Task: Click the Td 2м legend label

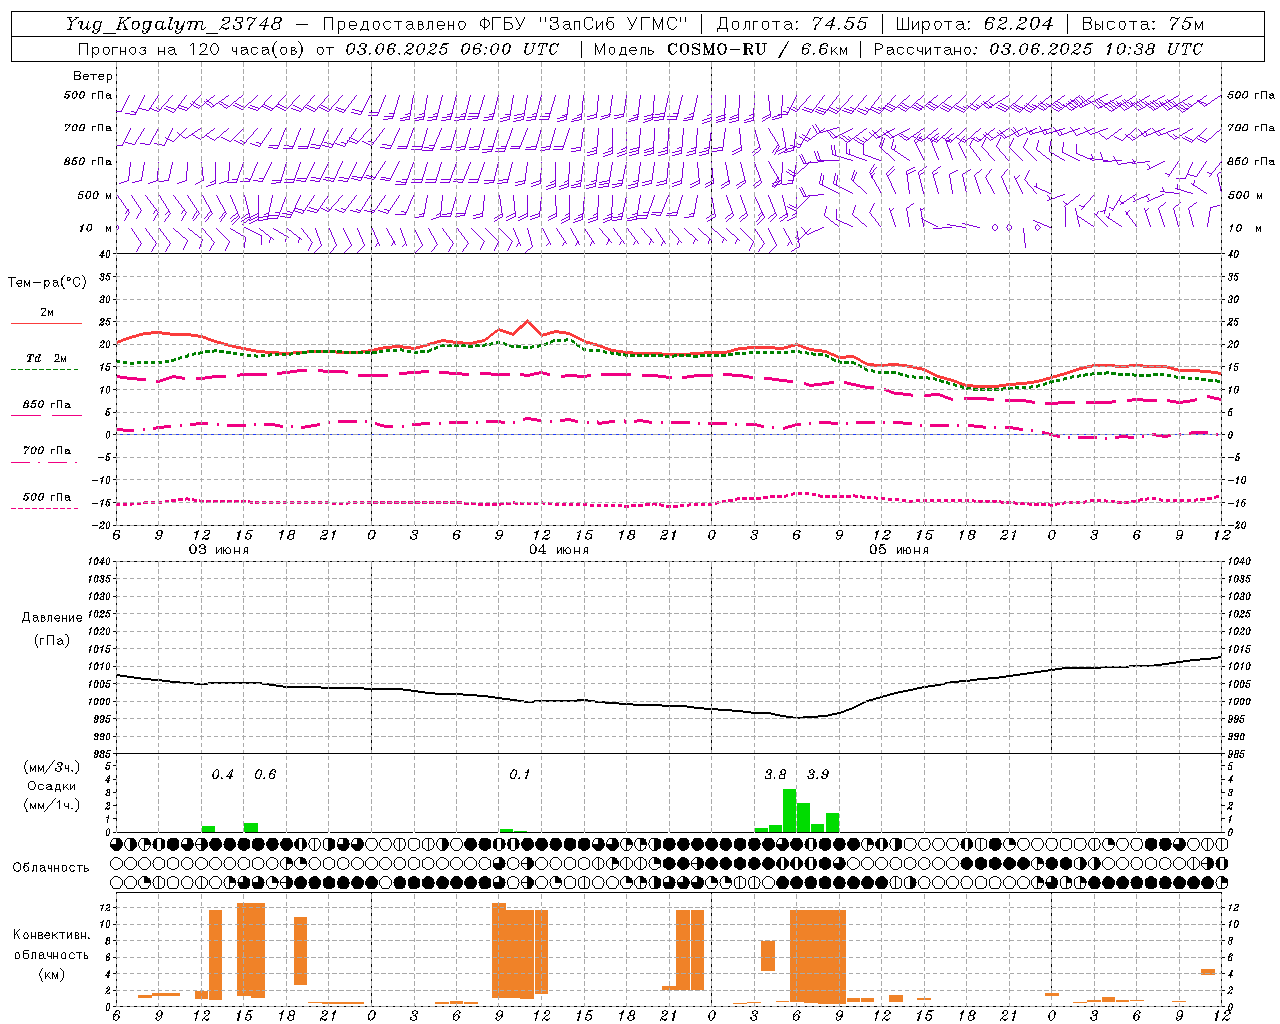Action: click(x=47, y=358)
